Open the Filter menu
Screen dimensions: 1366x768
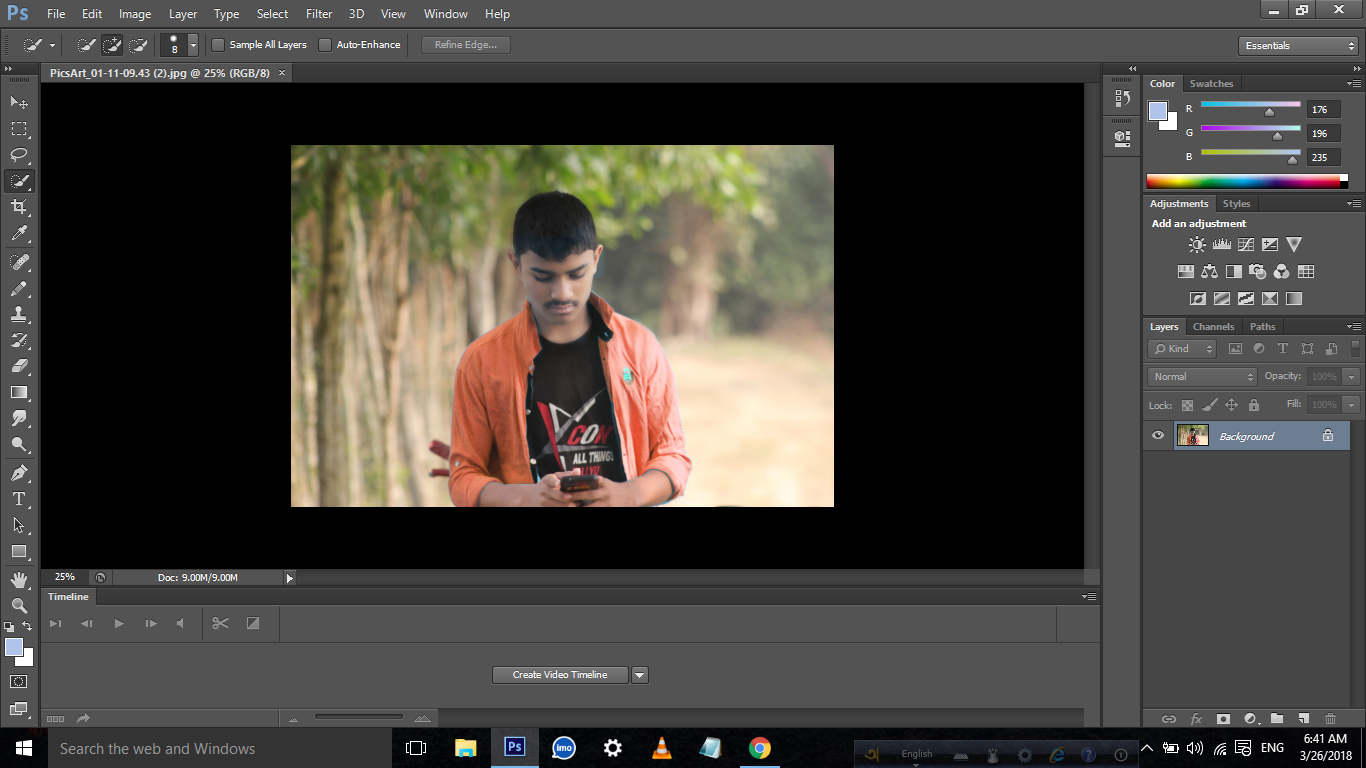point(319,14)
